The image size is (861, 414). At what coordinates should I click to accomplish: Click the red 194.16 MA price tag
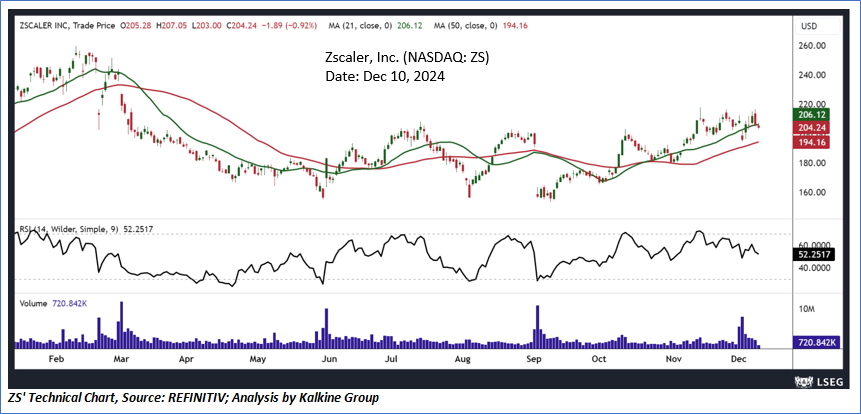[x=813, y=142]
